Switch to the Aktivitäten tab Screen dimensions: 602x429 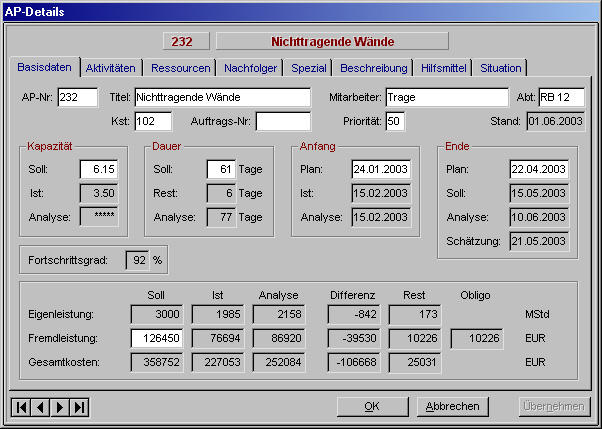pos(111,68)
